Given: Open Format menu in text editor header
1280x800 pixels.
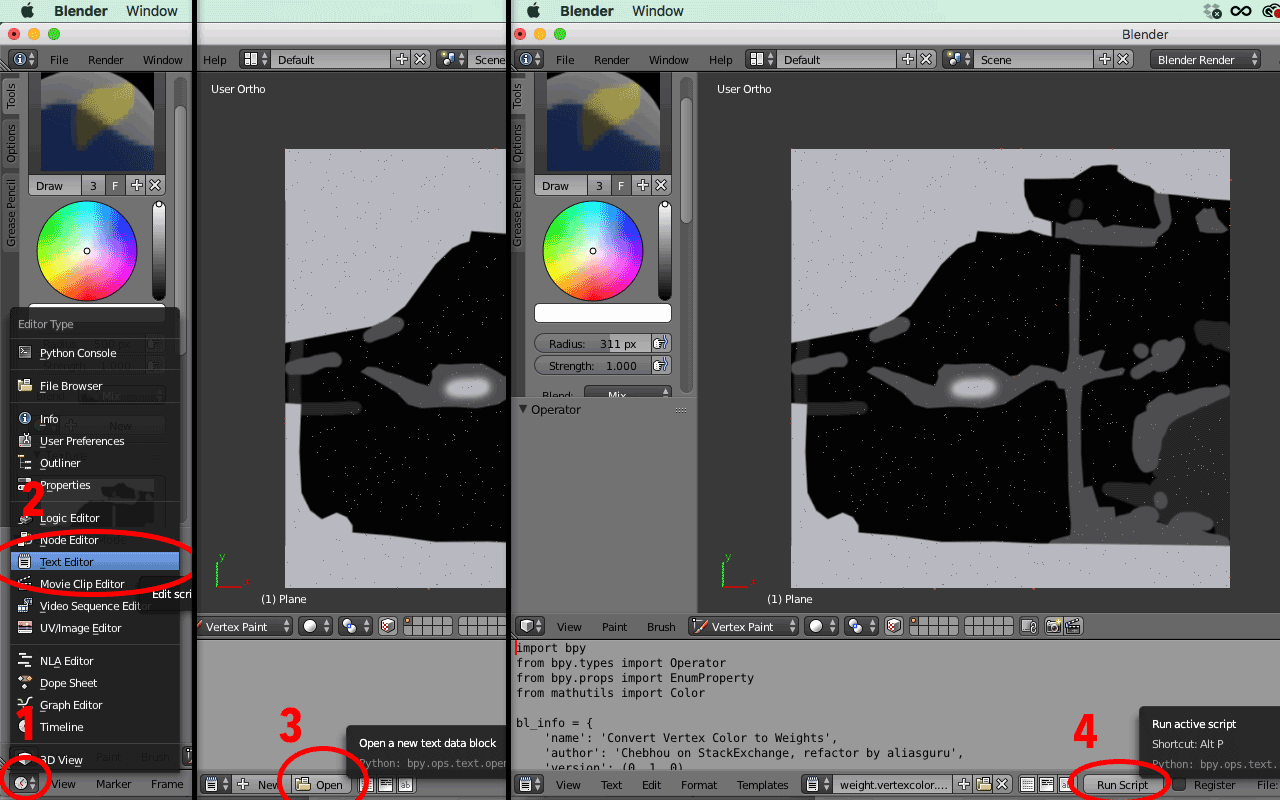Looking at the screenshot, I should pyautogui.click(x=699, y=785).
